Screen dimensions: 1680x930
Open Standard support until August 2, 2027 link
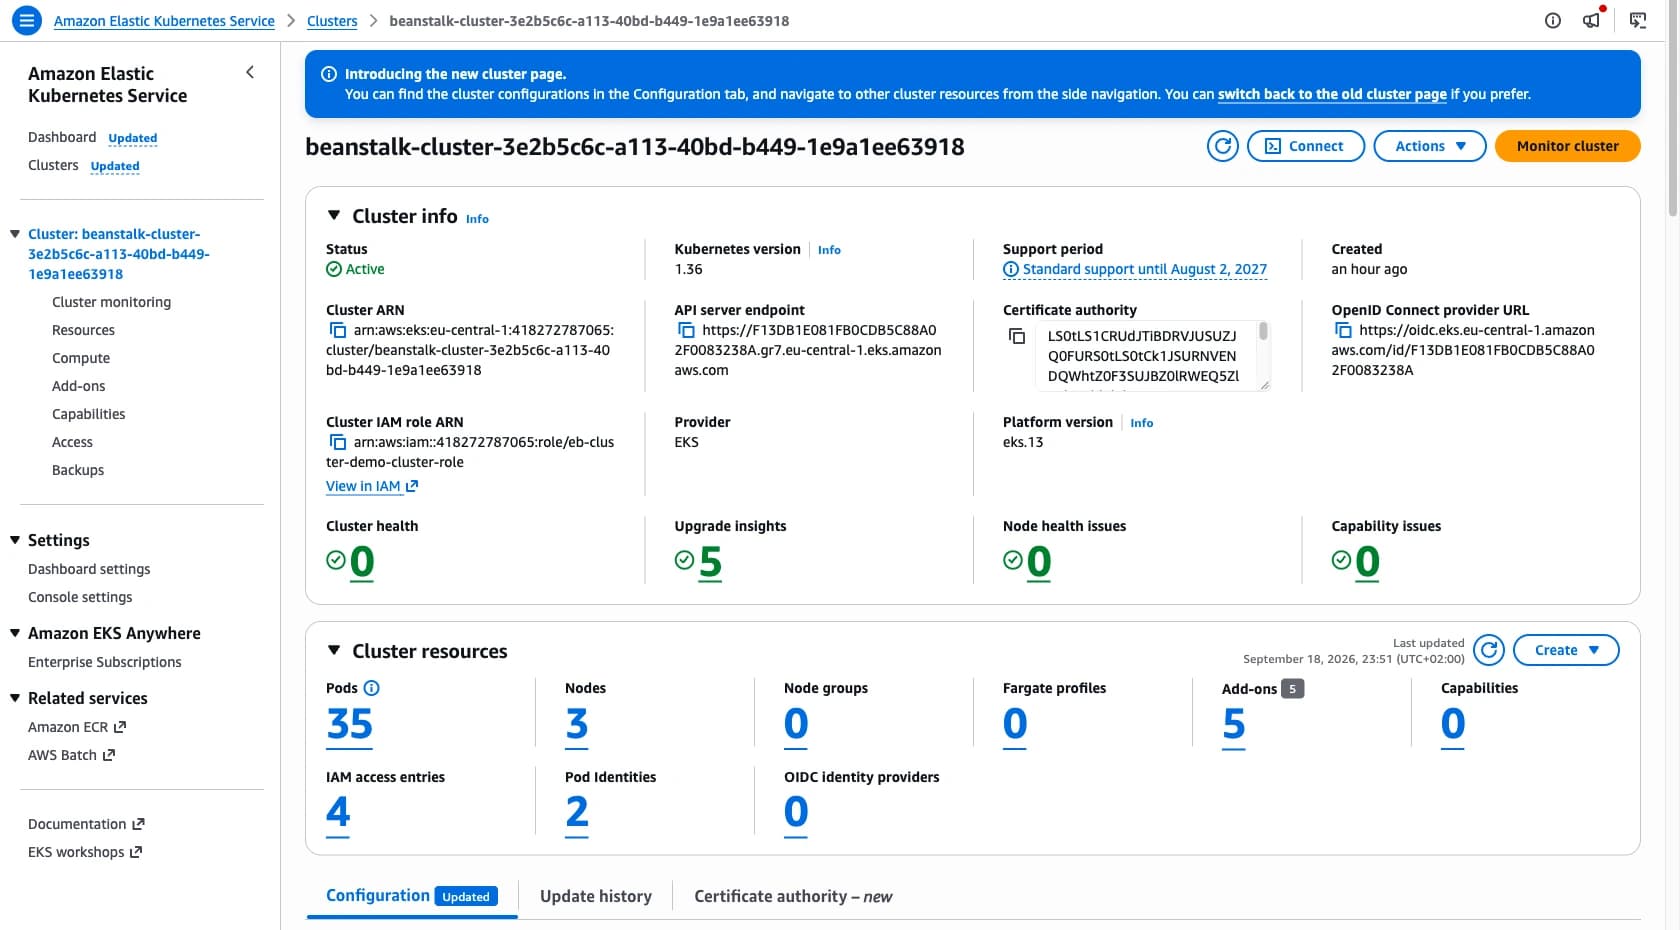(x=1135, y=269)
